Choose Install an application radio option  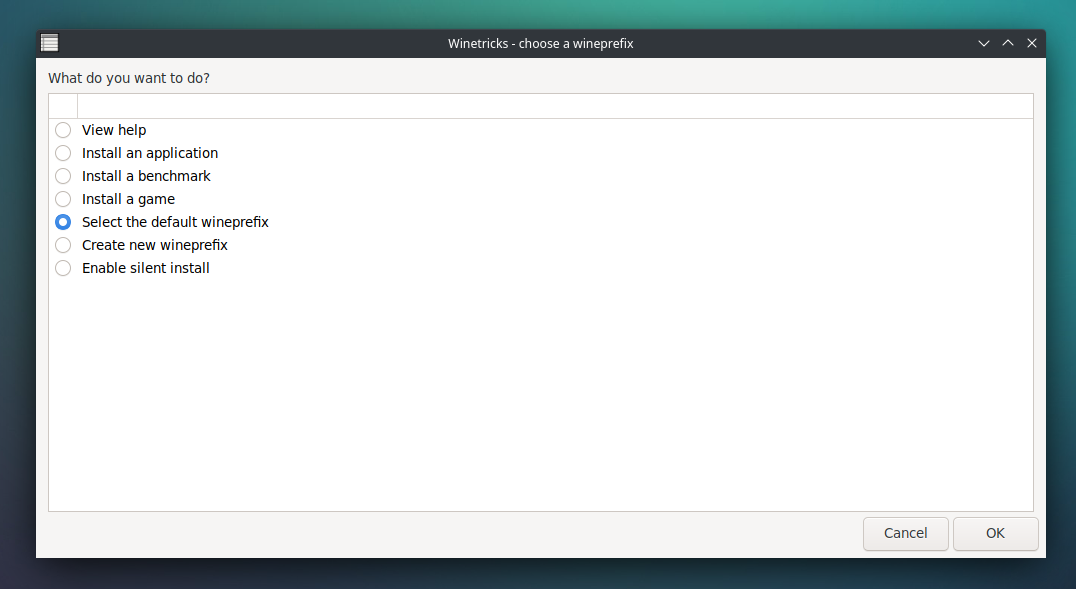(x=63, y=153)
